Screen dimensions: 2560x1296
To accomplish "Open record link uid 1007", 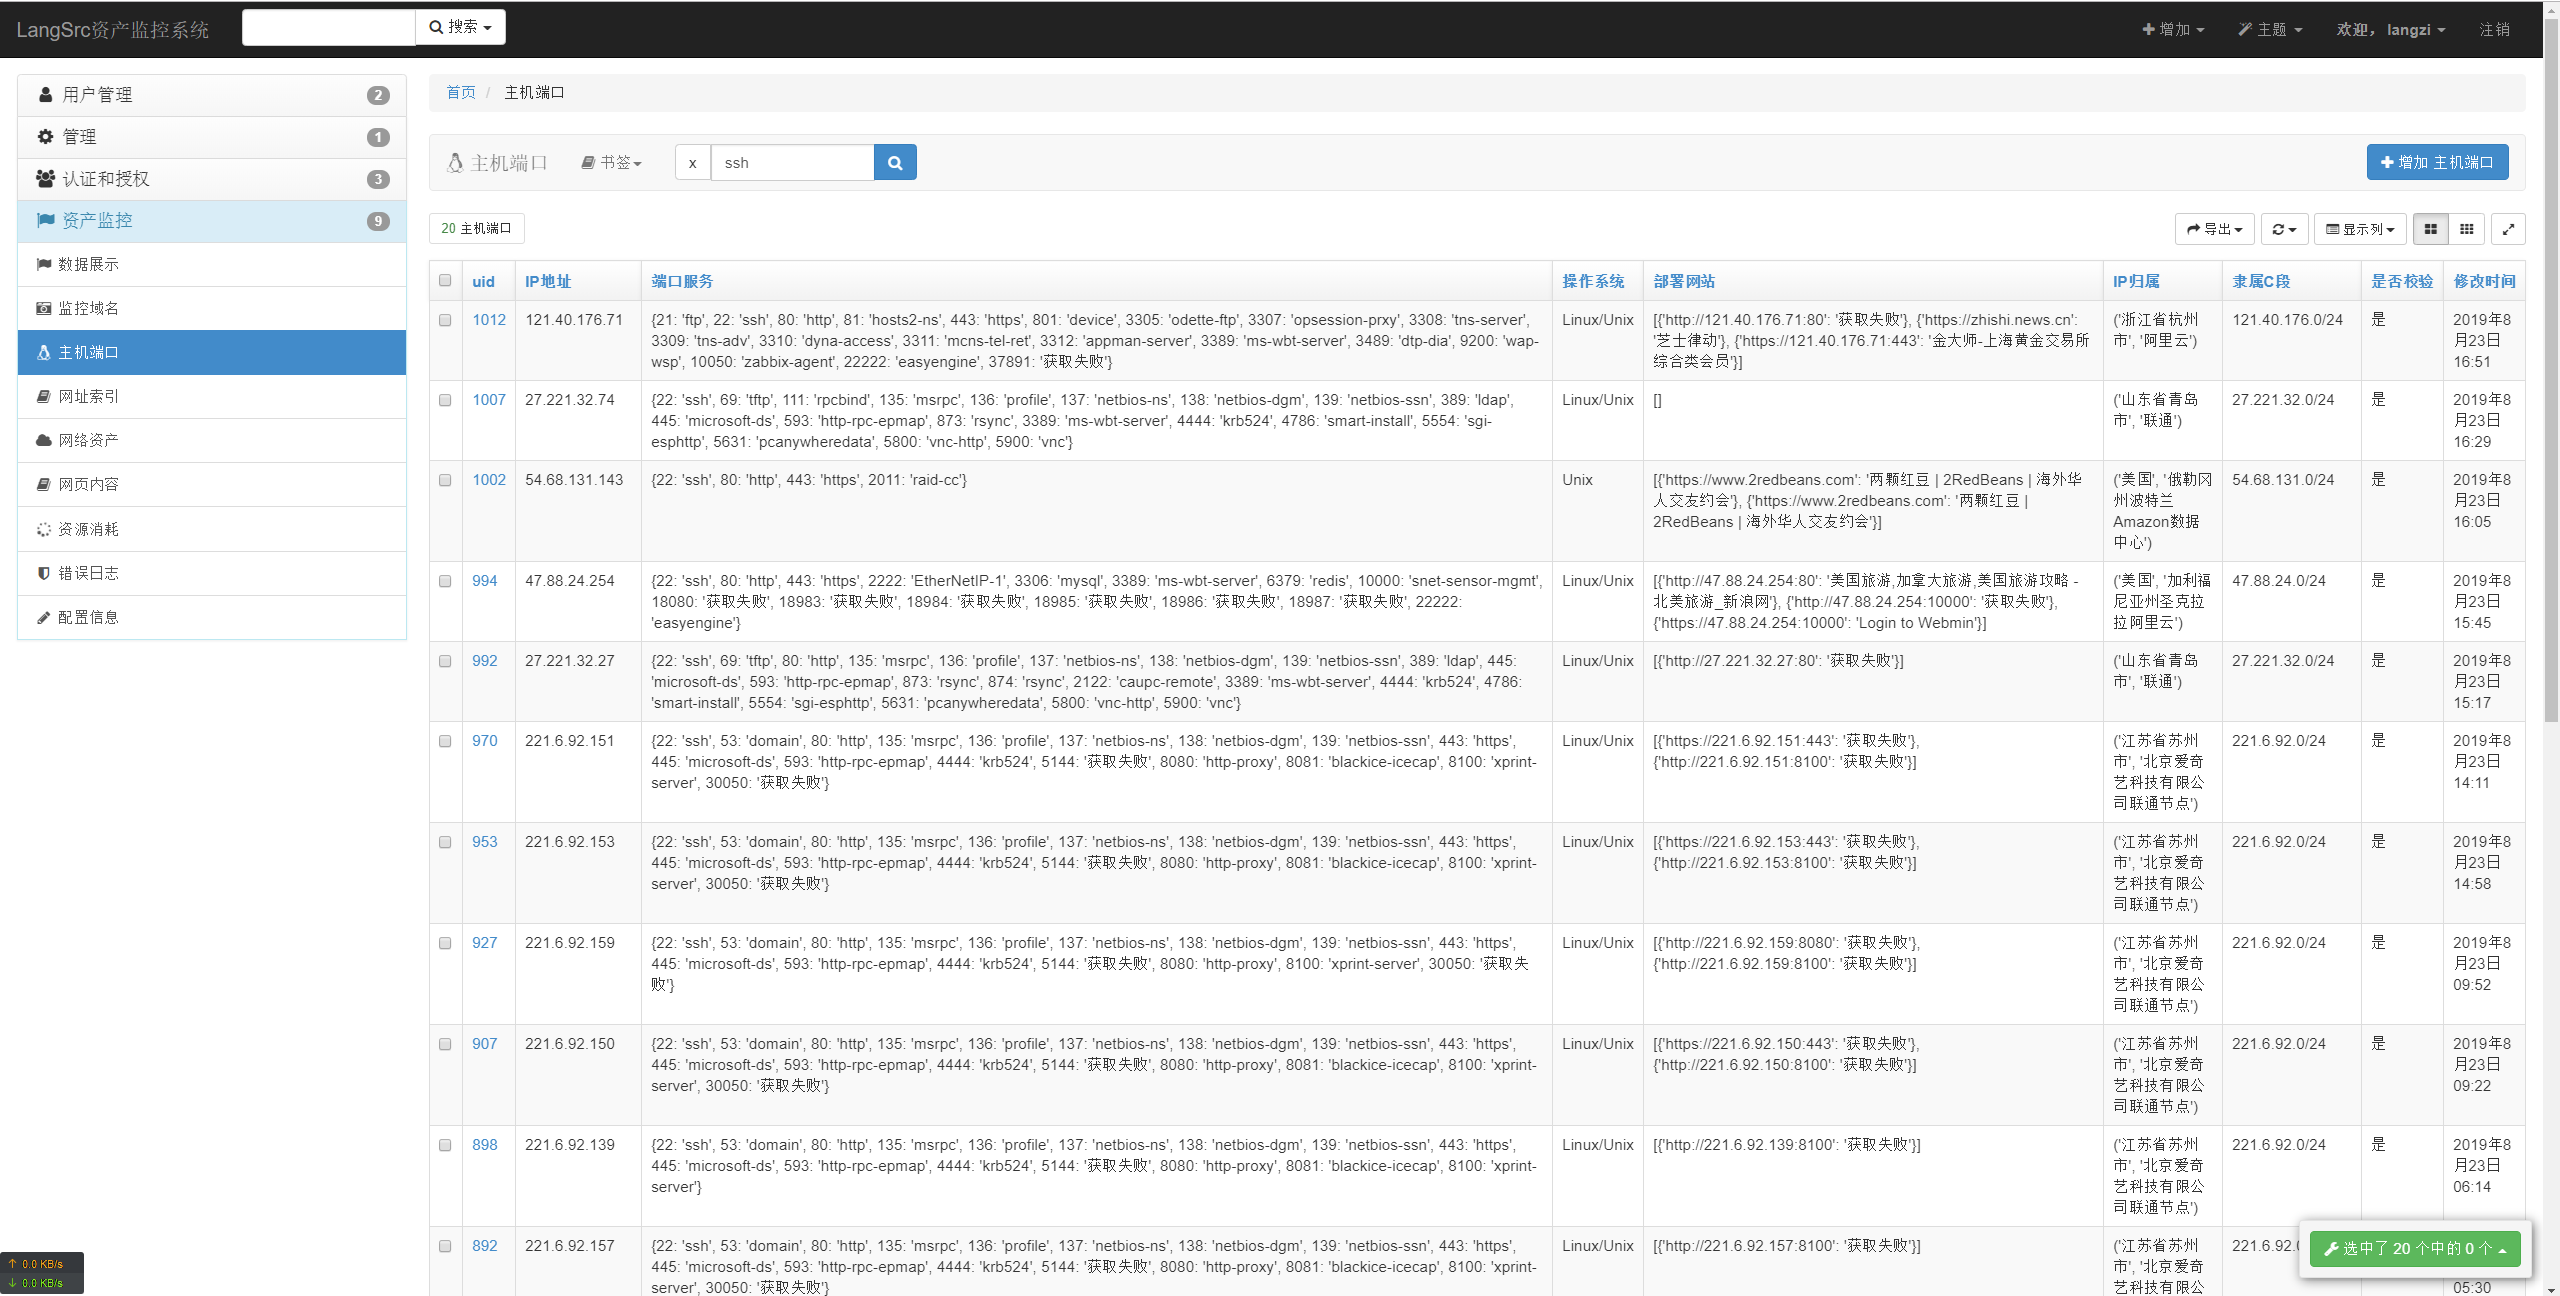I will 489,400.
